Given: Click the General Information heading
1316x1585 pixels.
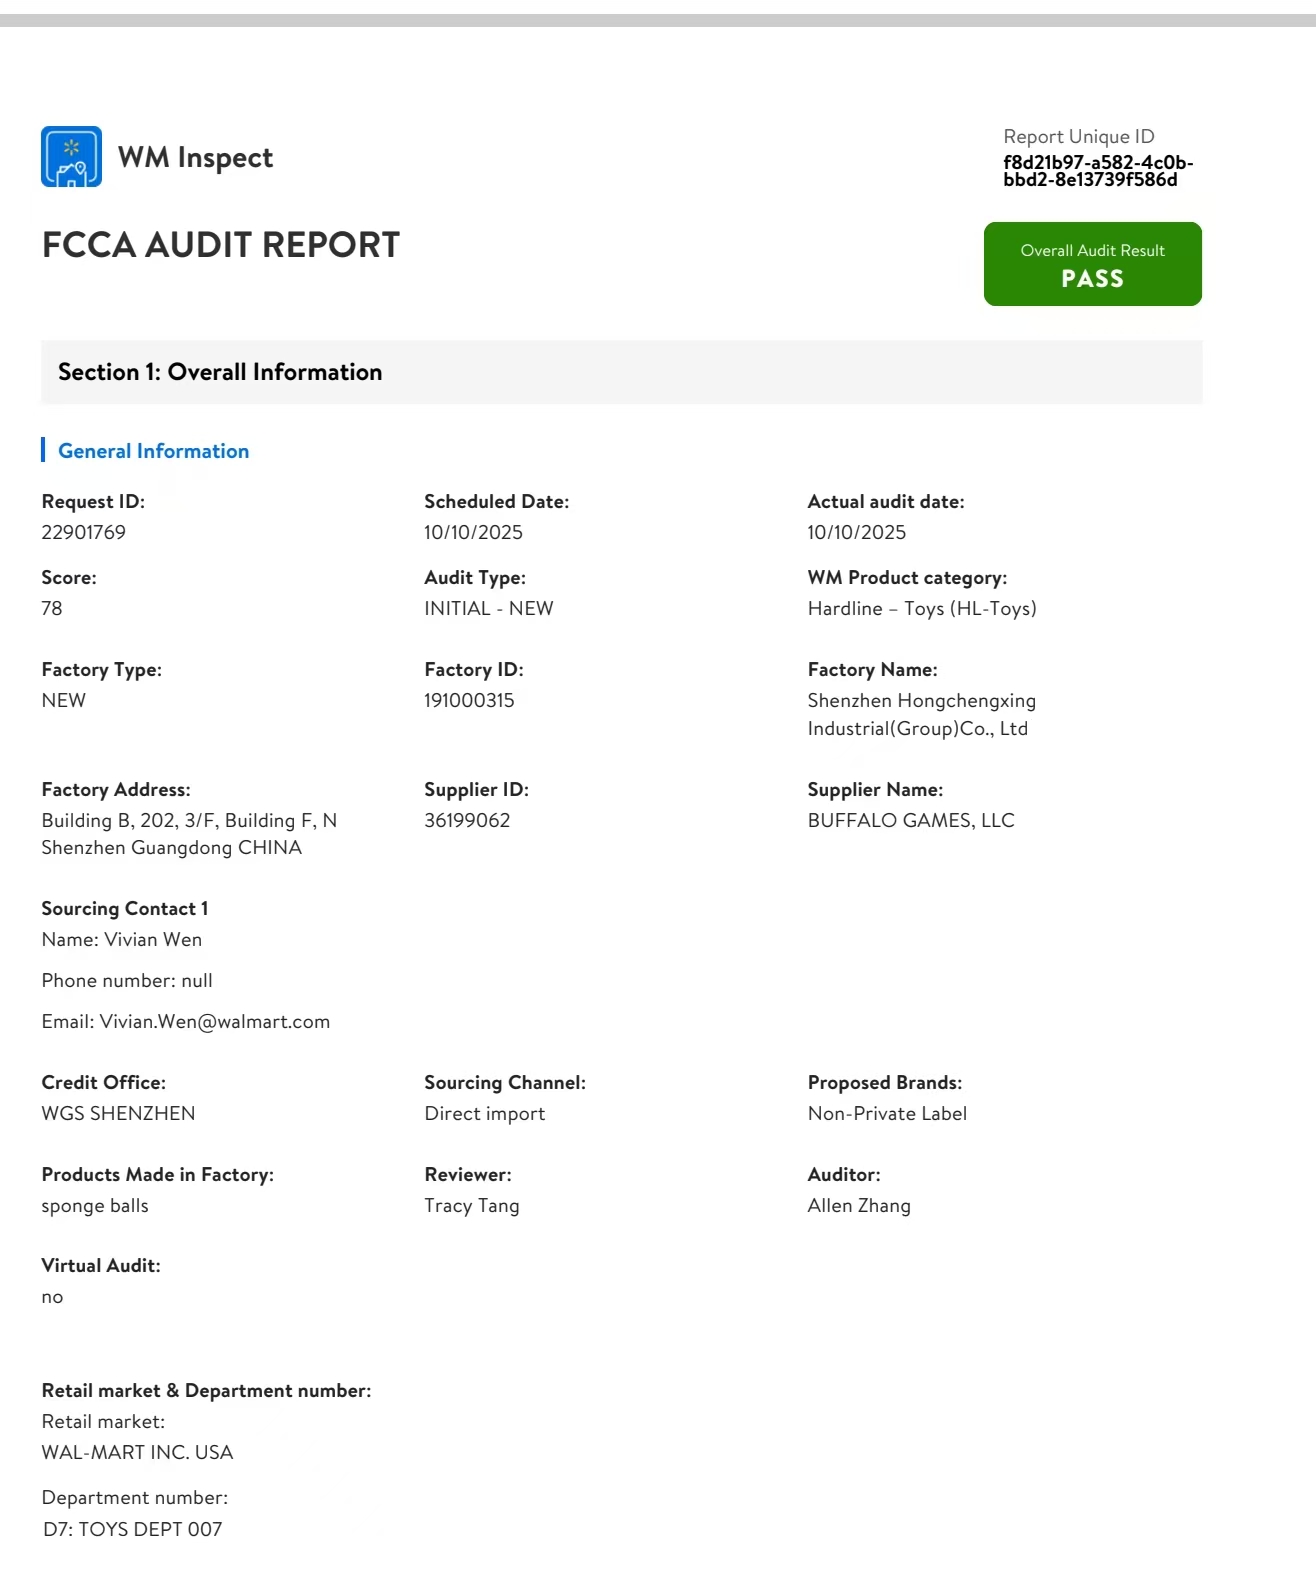Looking at the screenshot, I should point(153,451).
